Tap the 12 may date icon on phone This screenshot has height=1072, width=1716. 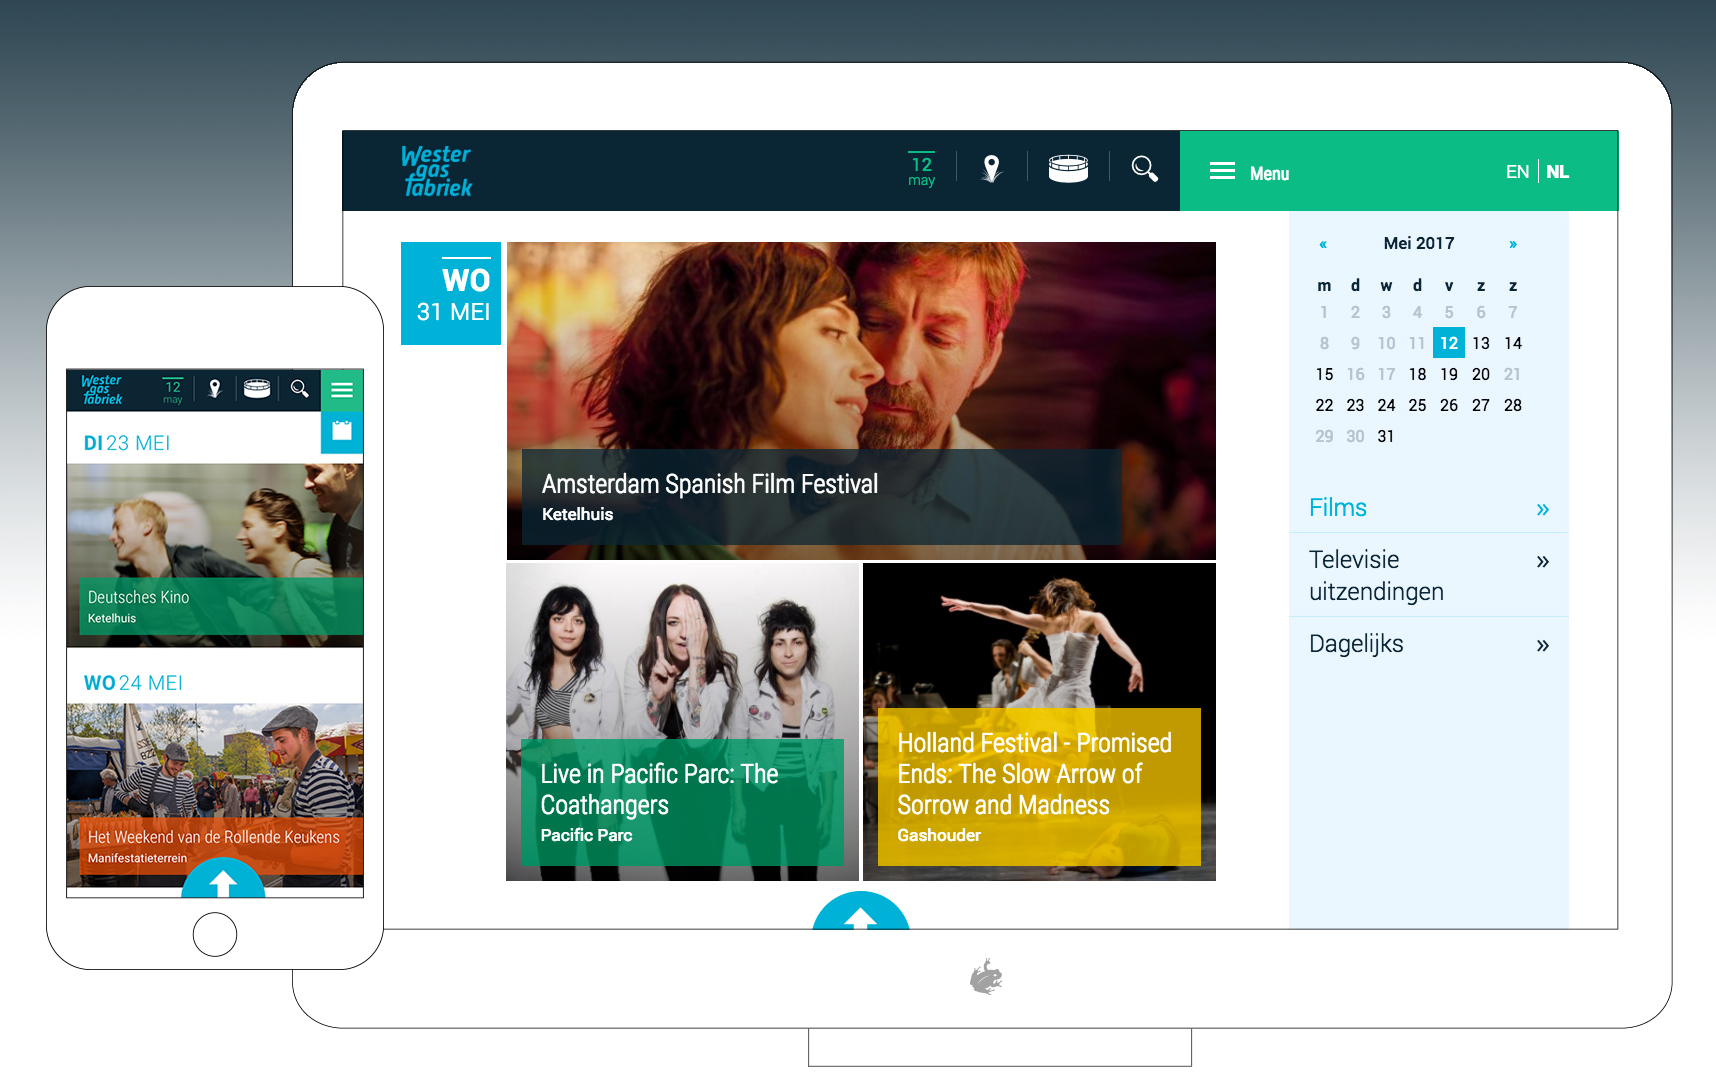click(173, 390)
